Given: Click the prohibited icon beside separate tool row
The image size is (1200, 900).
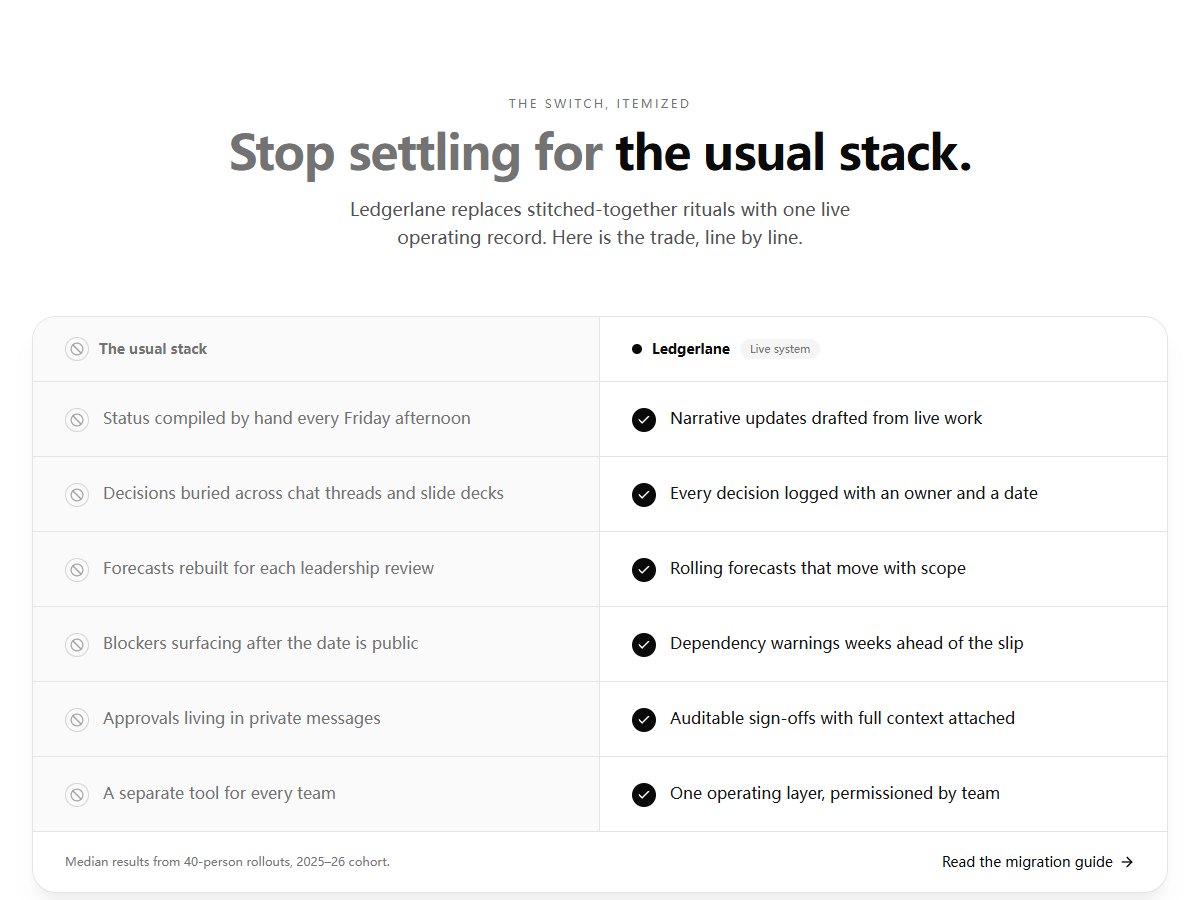Looking at the screenshot, I should click(77, 795).
